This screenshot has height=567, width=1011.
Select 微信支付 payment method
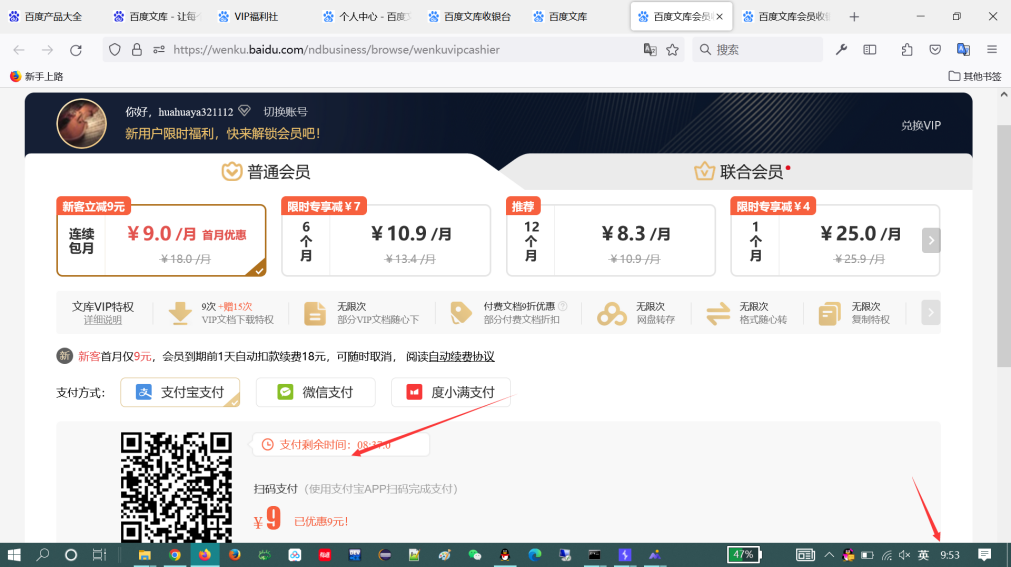[x=315, y=392]
